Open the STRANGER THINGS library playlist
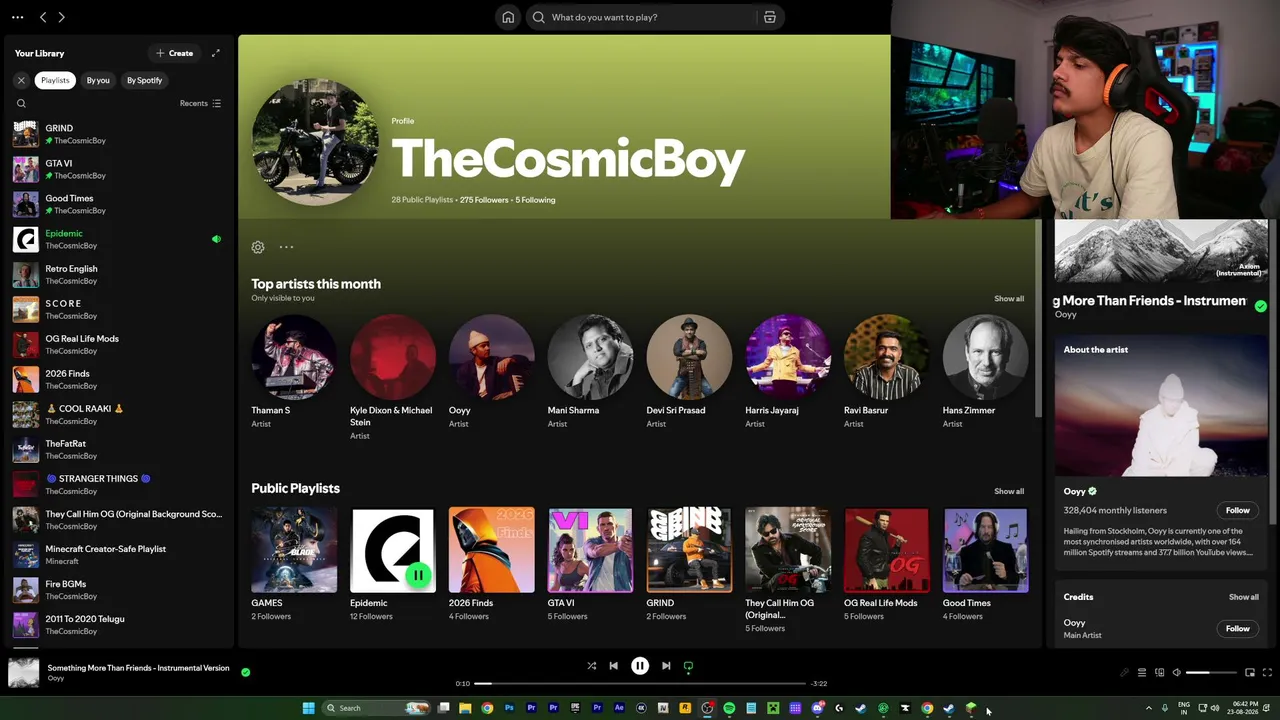The height and width of the screenshot is (720, 1280). pos(118,484)
